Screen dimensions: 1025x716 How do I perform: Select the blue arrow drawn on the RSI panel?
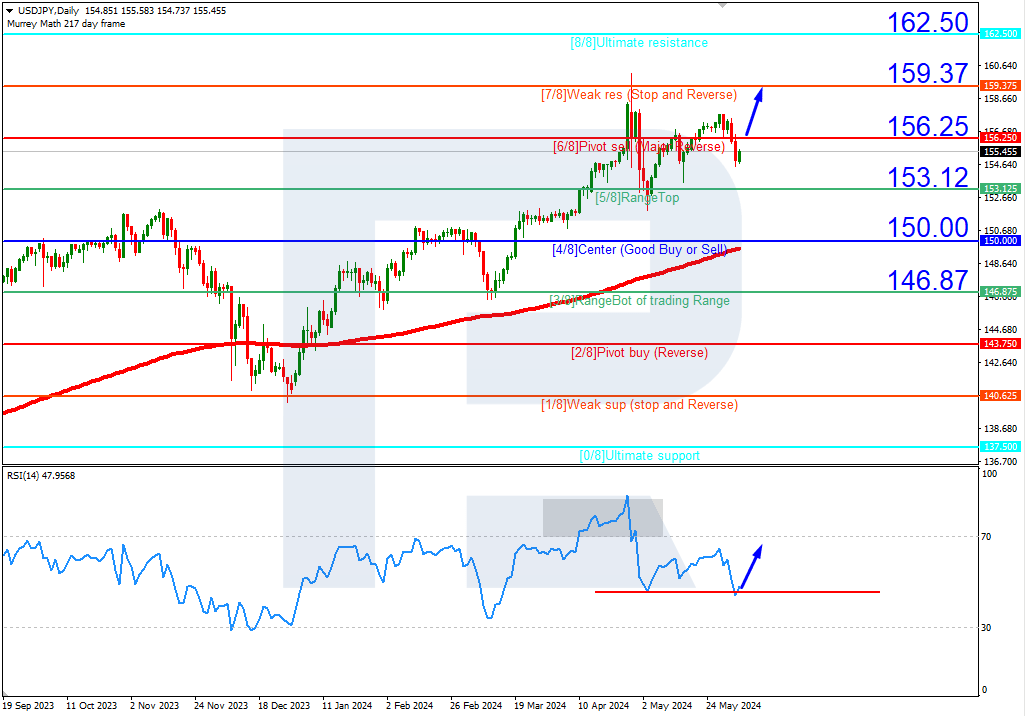(x=753, y=567)
